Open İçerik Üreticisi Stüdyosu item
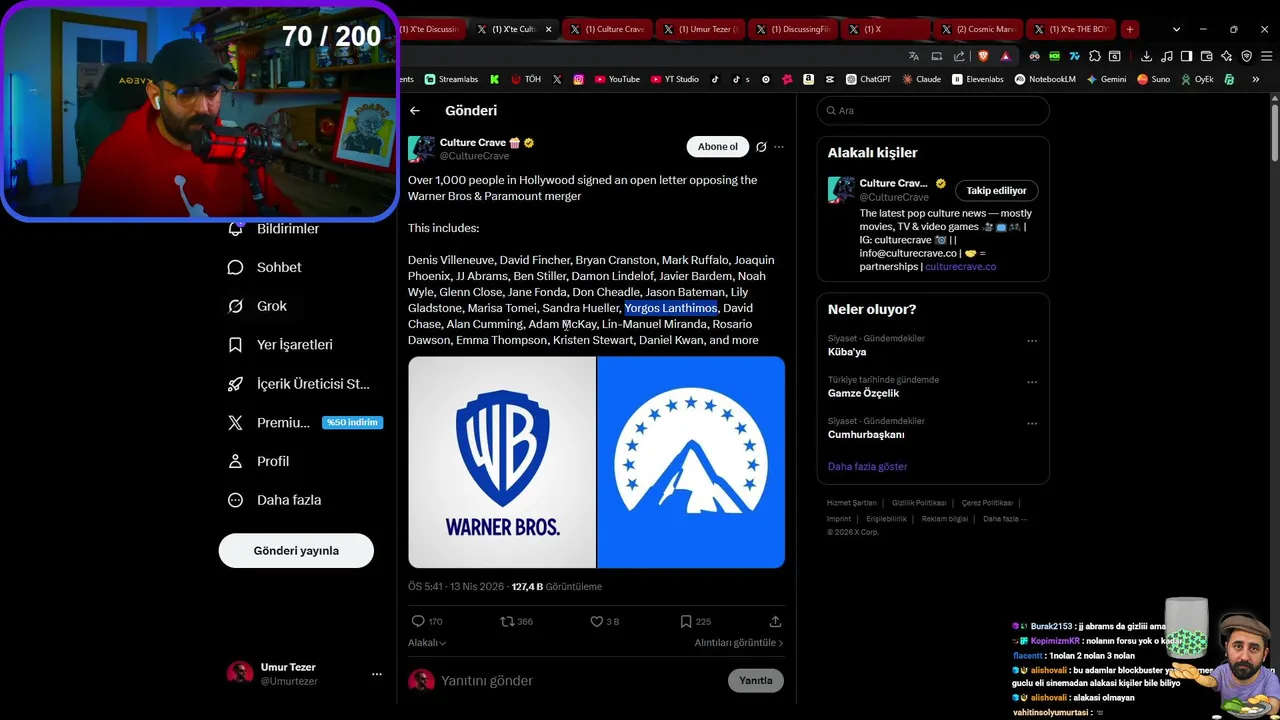The image size is (1280, 720). pyautogui.click(x=299, y=384)
